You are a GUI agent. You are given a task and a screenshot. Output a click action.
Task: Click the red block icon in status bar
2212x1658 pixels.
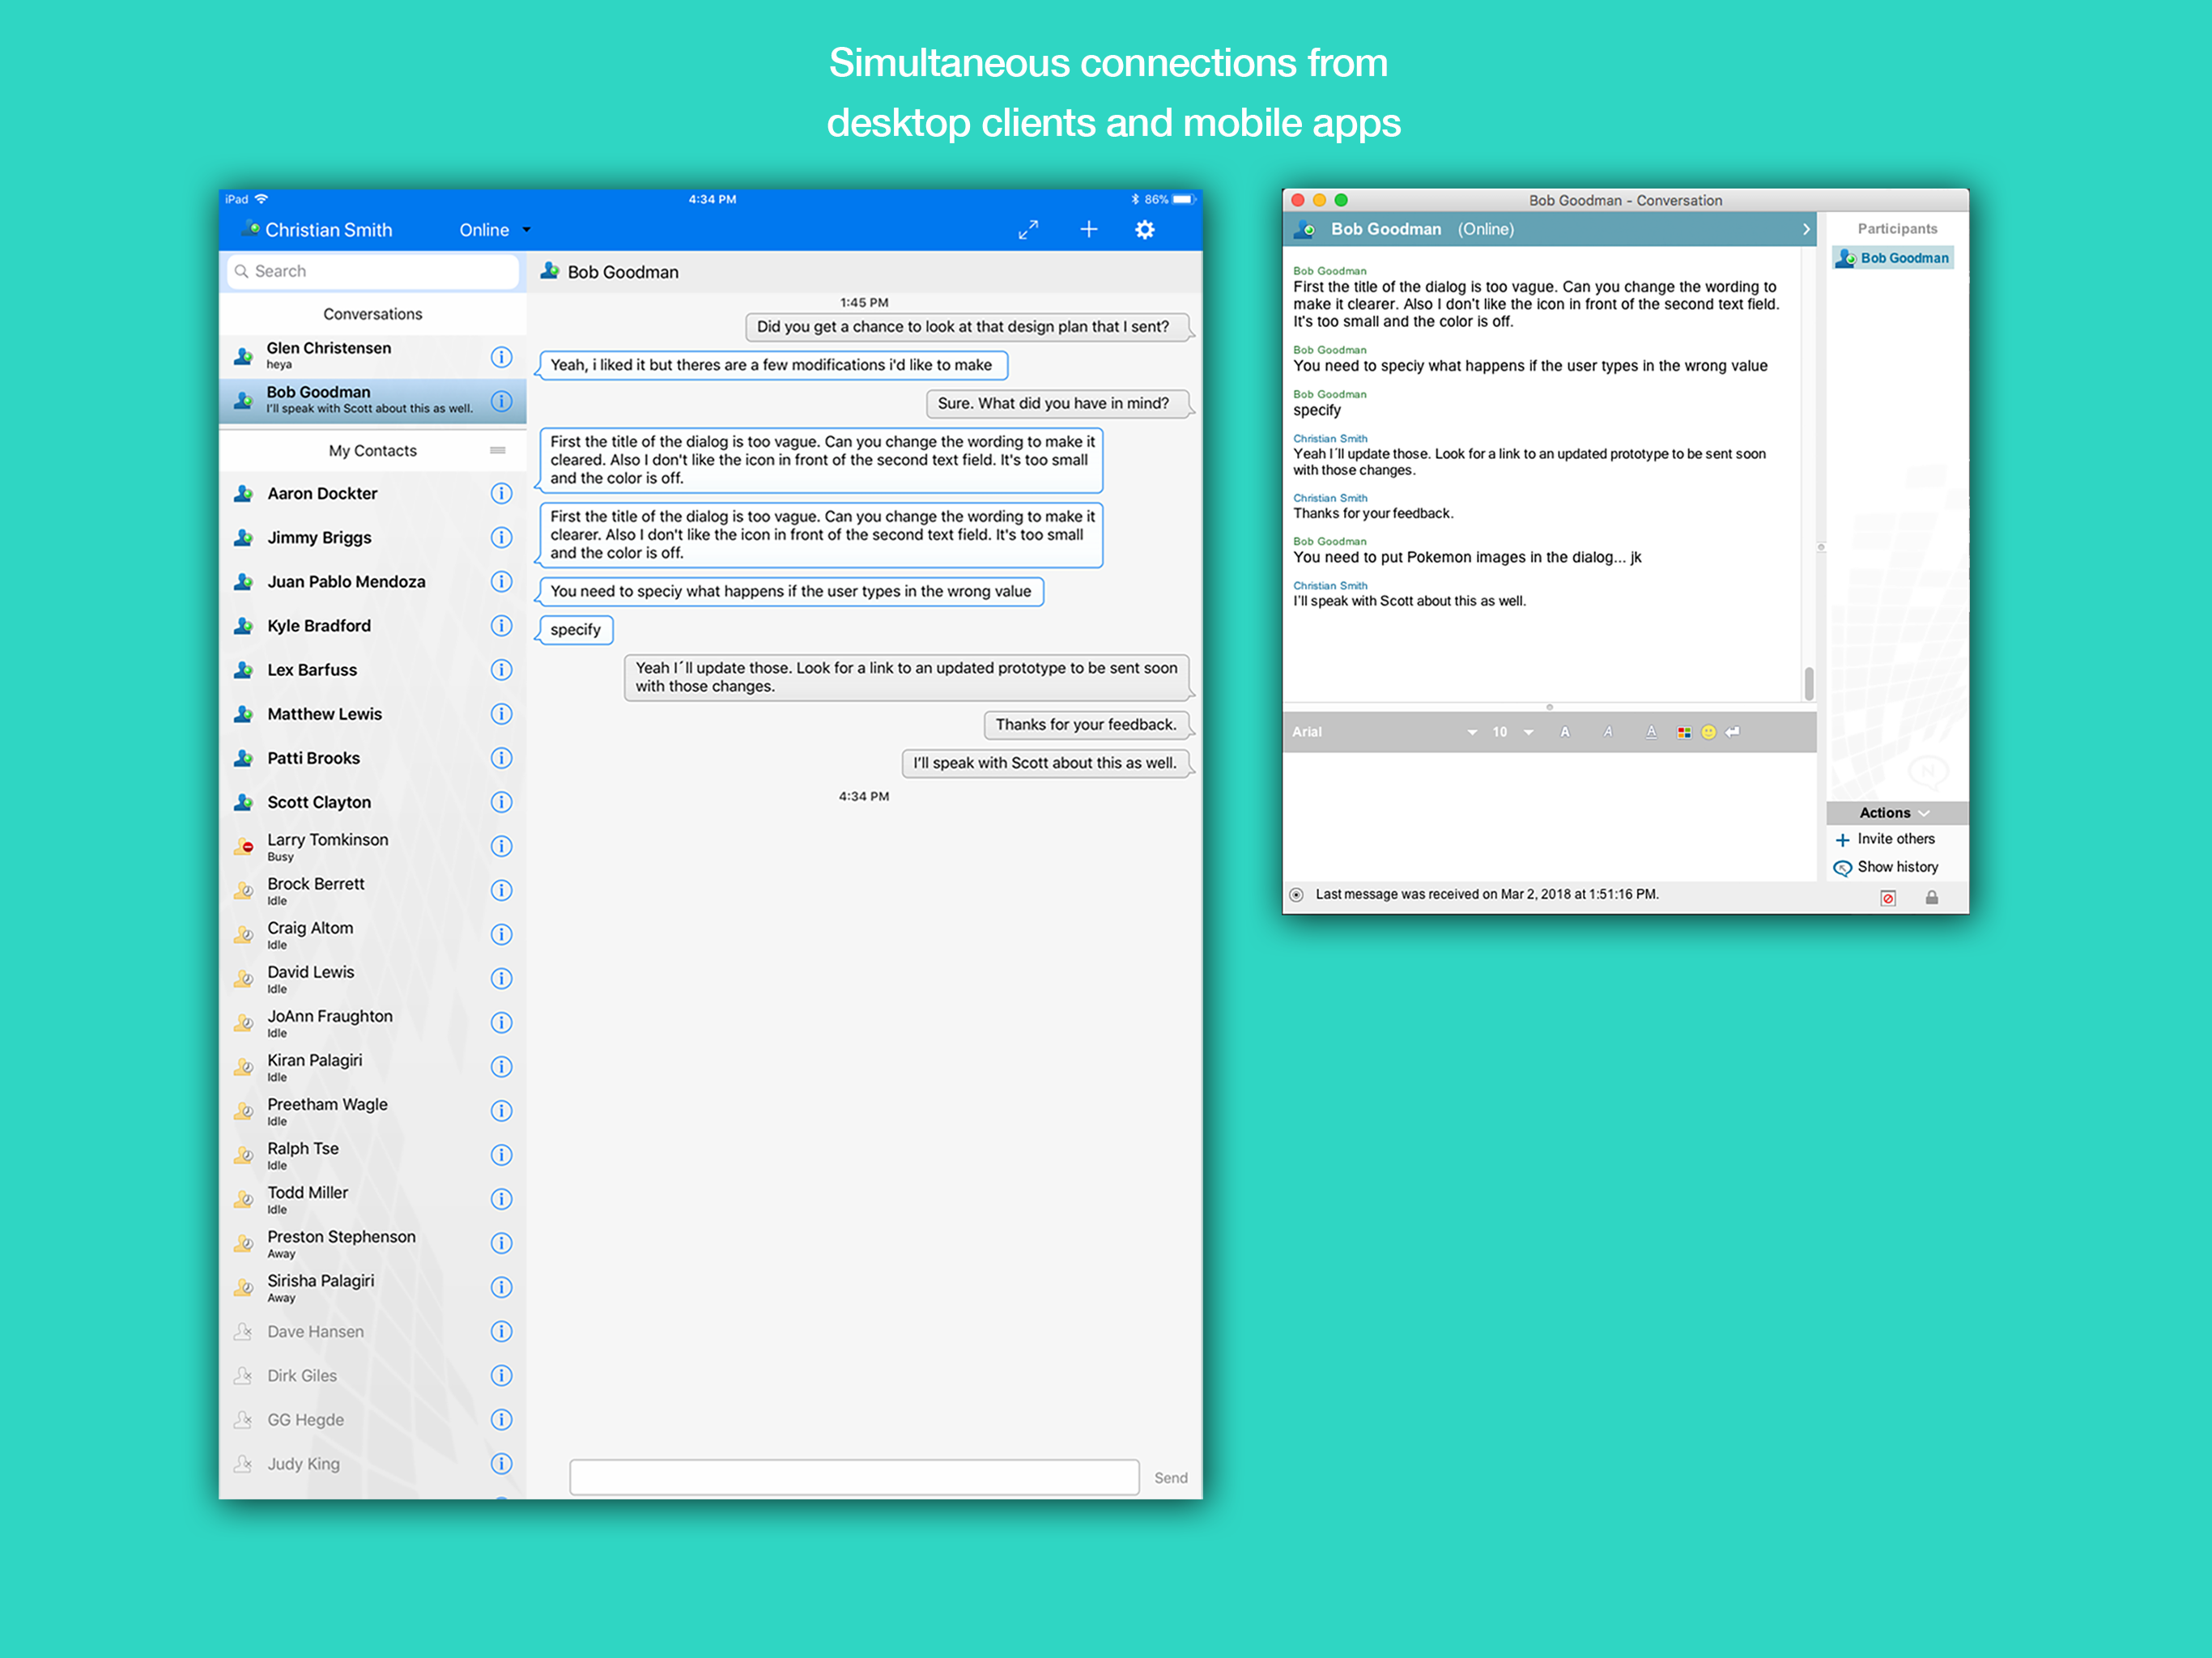(1887, 897)
